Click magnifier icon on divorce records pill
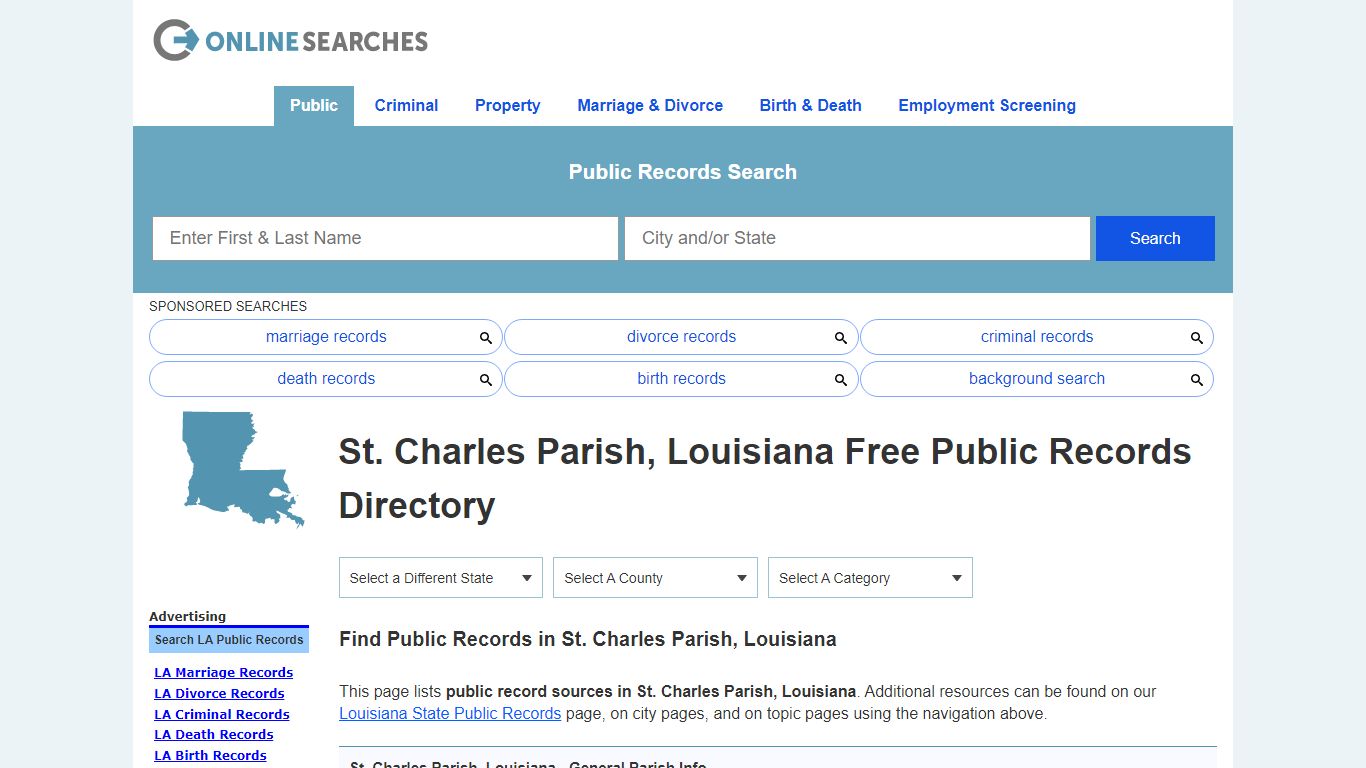The width and height of the screenshot is (1366, 768). click(841, 338)
